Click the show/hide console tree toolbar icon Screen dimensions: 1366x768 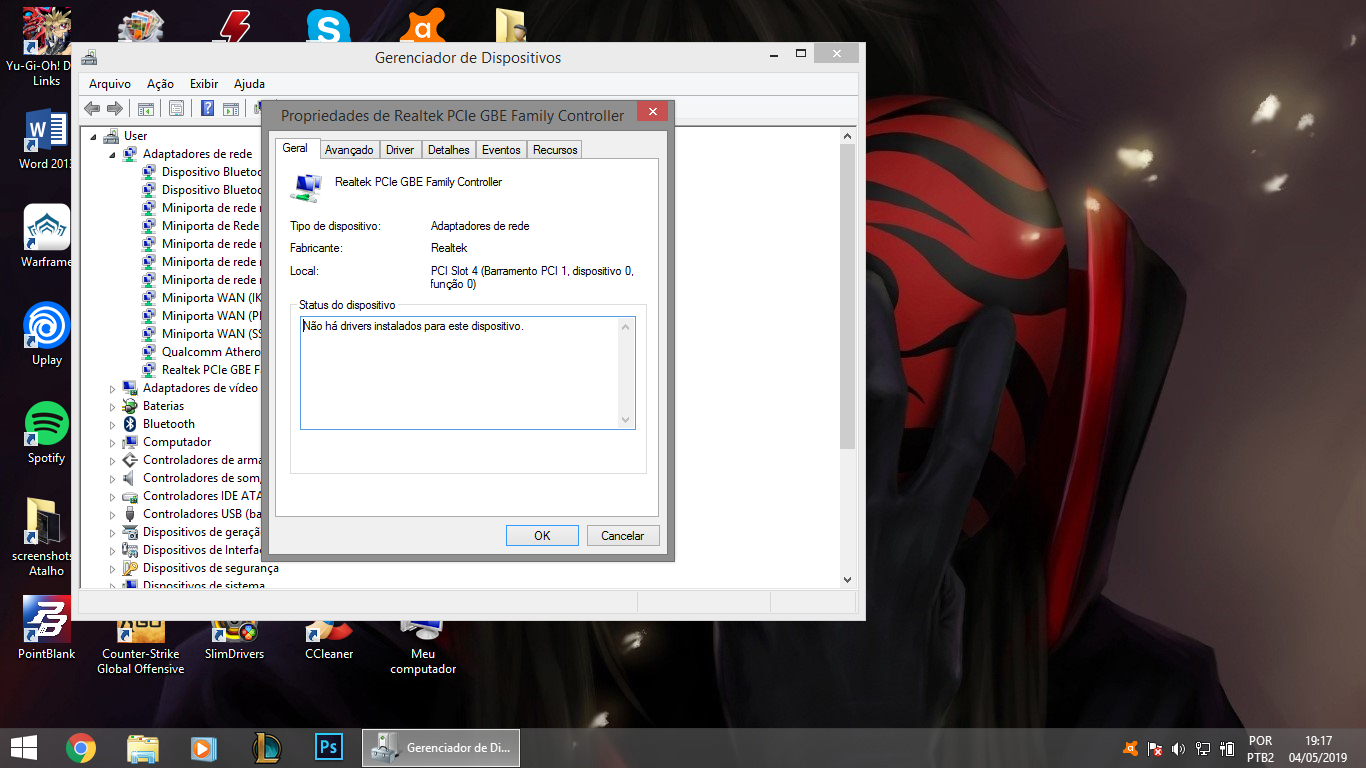[x=146, y=108]
